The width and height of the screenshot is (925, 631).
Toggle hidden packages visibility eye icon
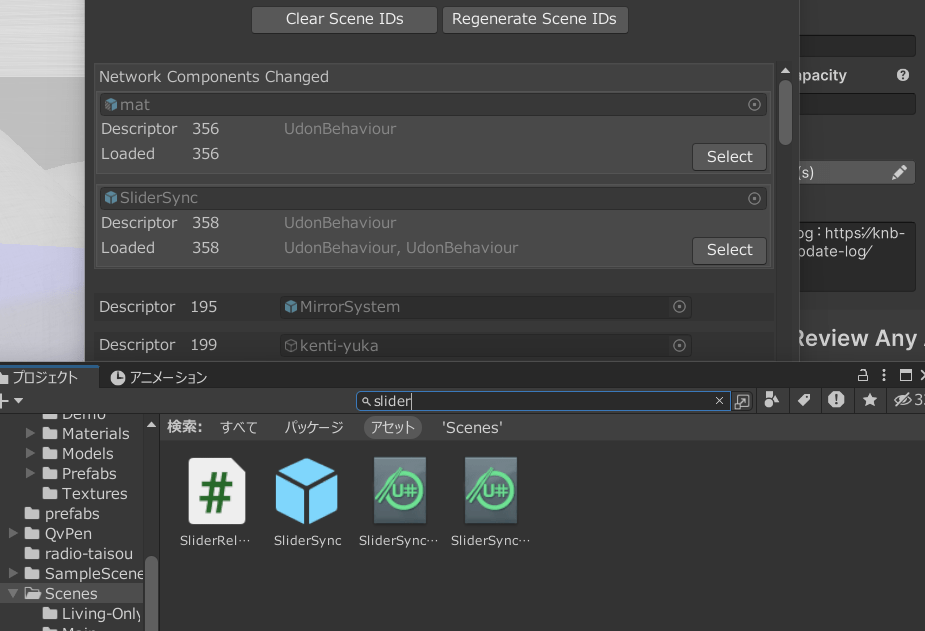[x=904, y=401]
